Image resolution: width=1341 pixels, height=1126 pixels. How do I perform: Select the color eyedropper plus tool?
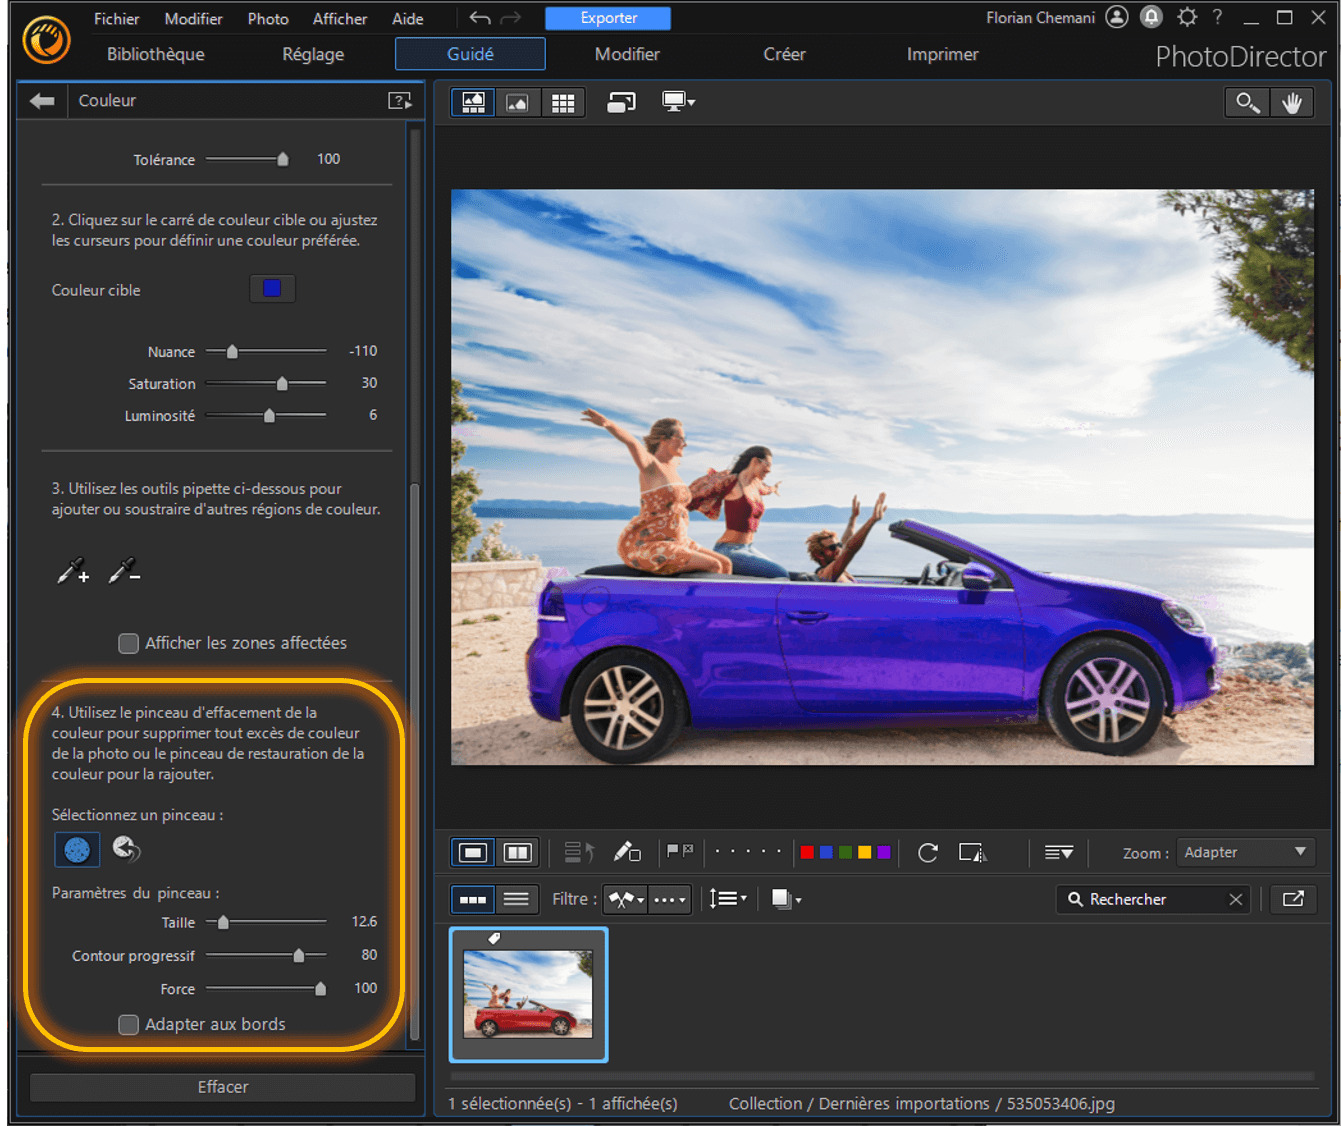coord(72,572)
